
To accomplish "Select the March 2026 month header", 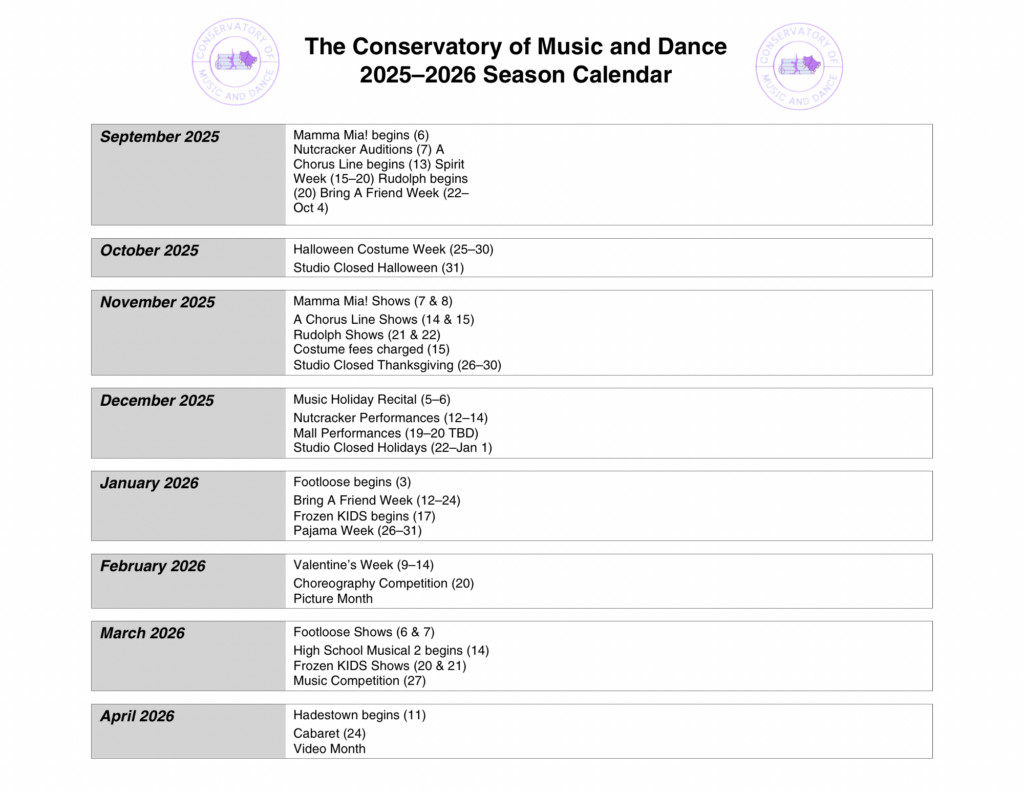I will tap(143, 633).
